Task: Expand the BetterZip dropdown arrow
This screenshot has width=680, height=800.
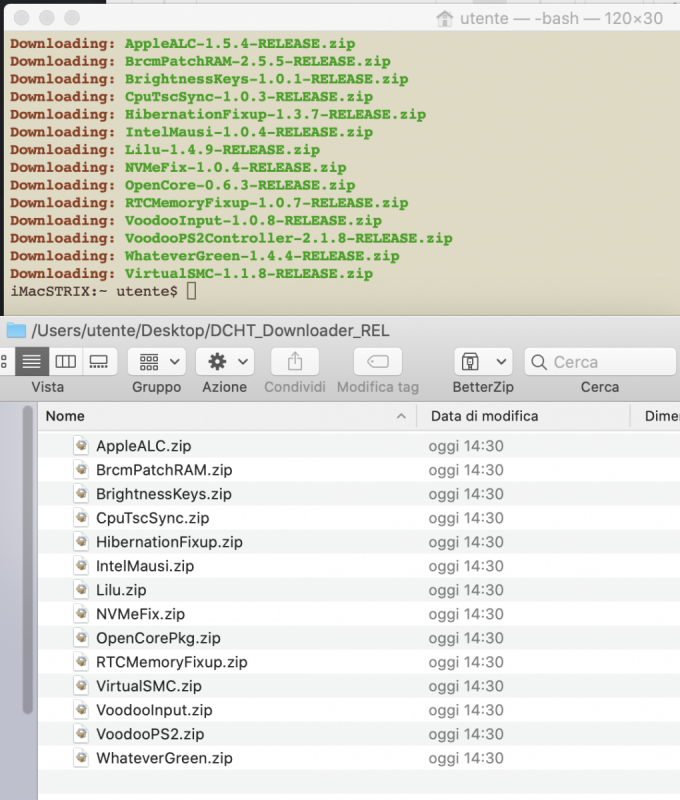Action: click(x=501, y=362)
